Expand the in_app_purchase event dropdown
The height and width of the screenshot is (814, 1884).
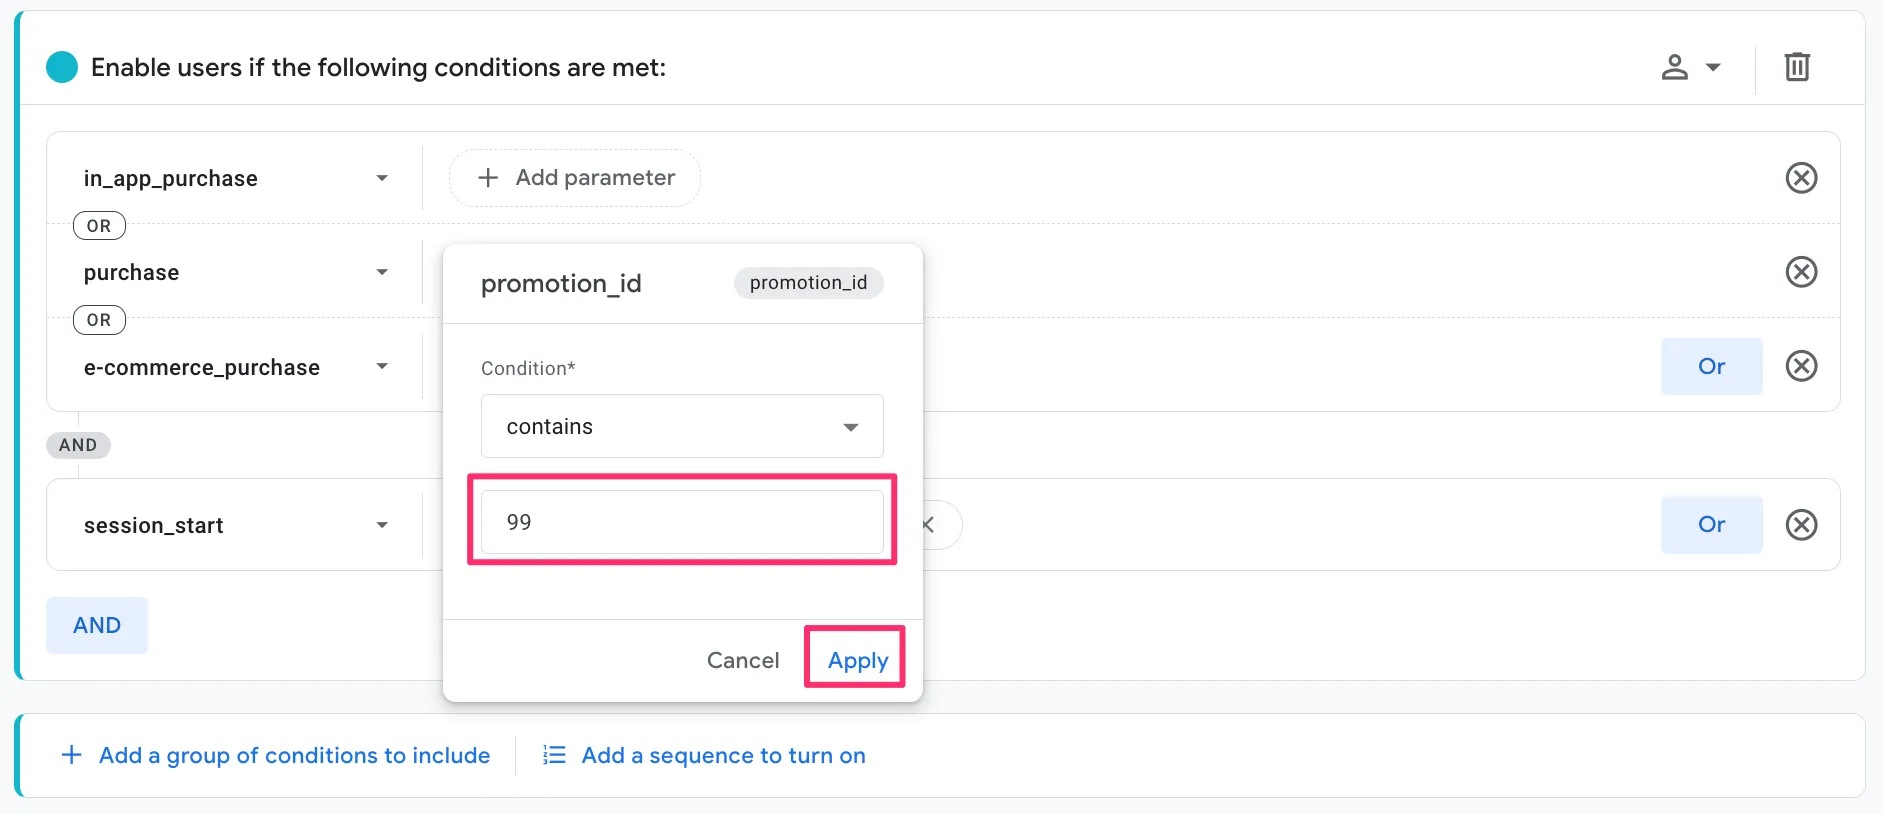point(381,178)
